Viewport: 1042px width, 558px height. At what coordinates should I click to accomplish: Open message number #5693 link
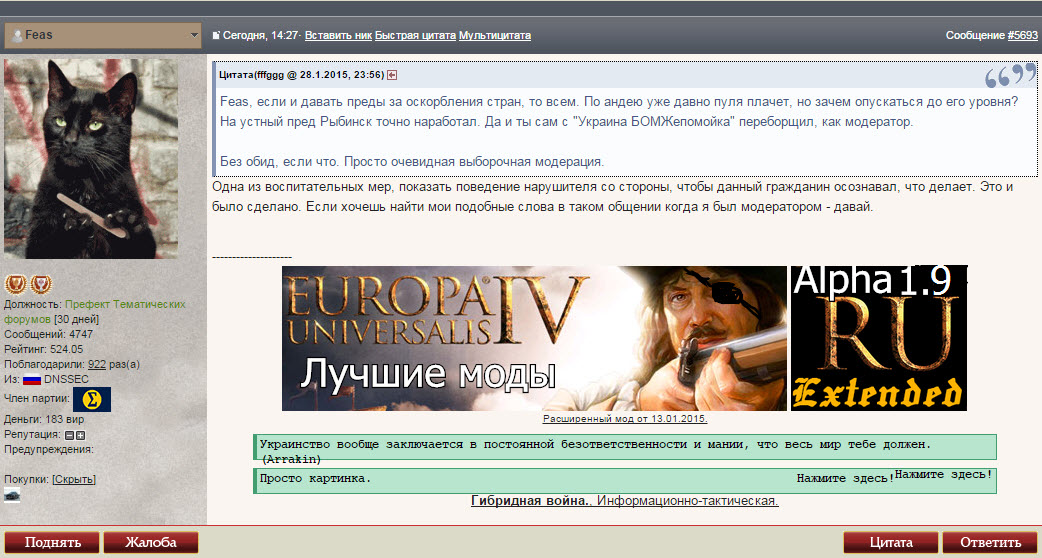pyautogui.click(x=1022, y=35)
